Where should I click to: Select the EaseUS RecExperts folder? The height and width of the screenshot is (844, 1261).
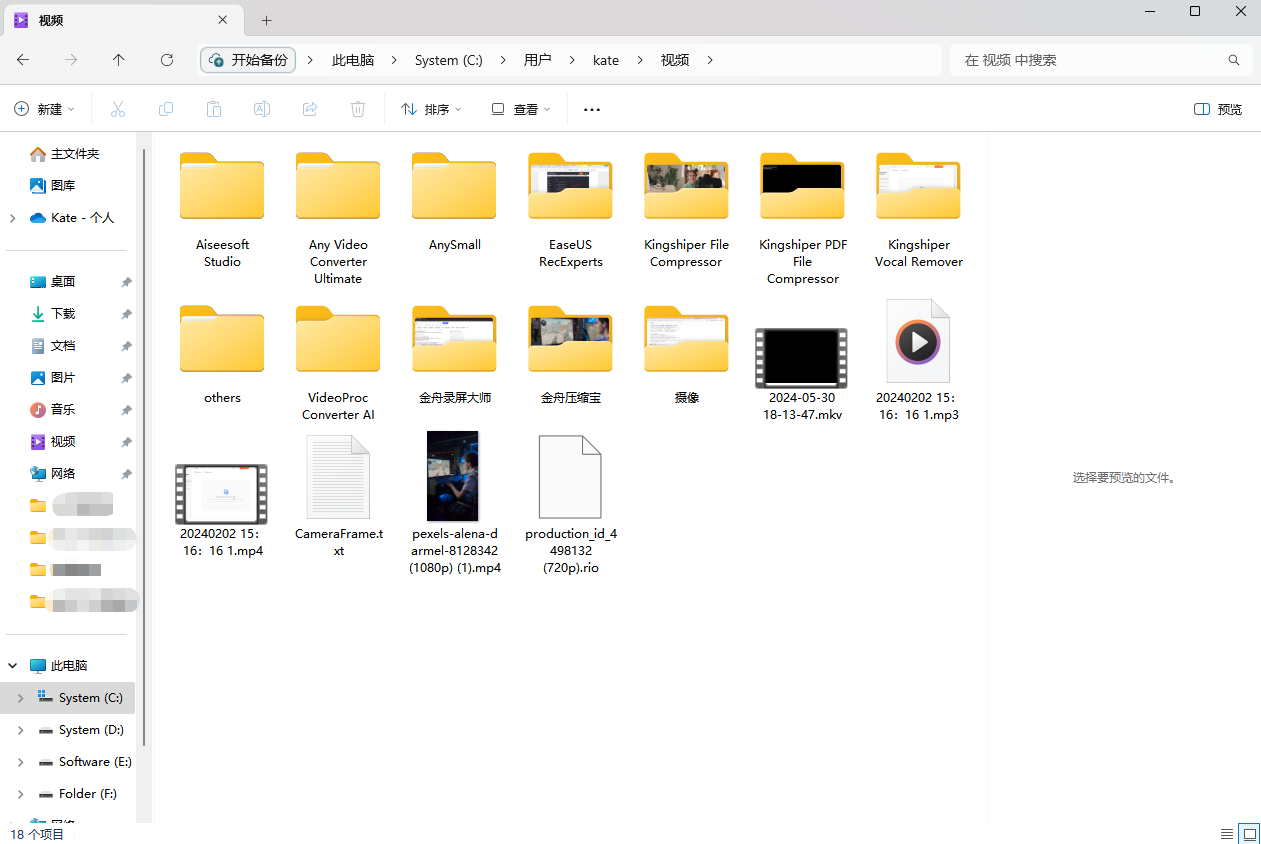570,210
